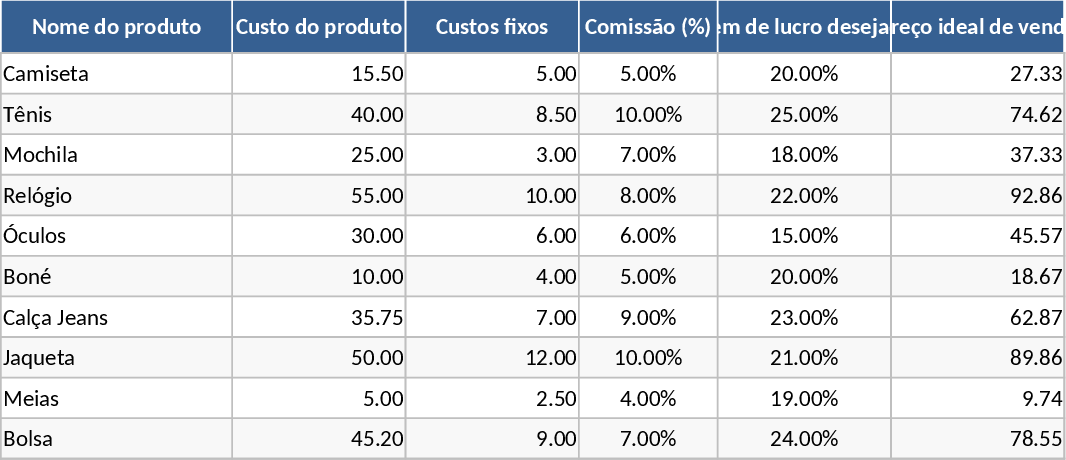Select the Camiseta product name cell
The image size is (1066, 460).
pyautogui.click(x=116, y=74)
